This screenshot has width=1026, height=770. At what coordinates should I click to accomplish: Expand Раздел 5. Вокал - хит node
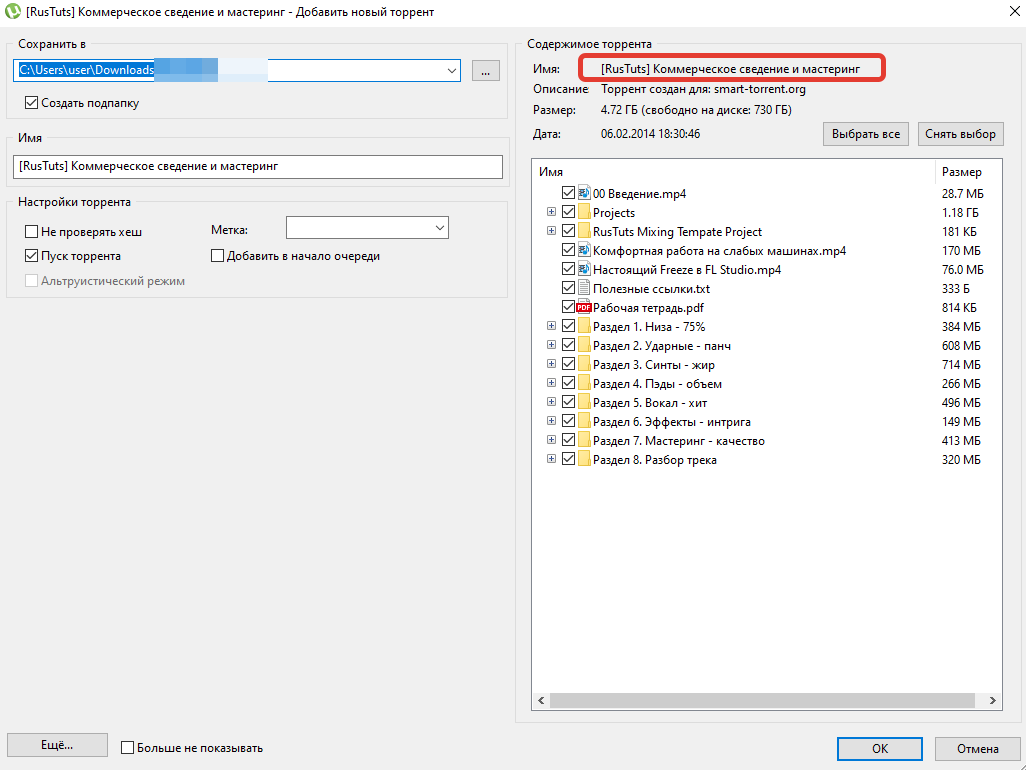(x=552, y=401)
